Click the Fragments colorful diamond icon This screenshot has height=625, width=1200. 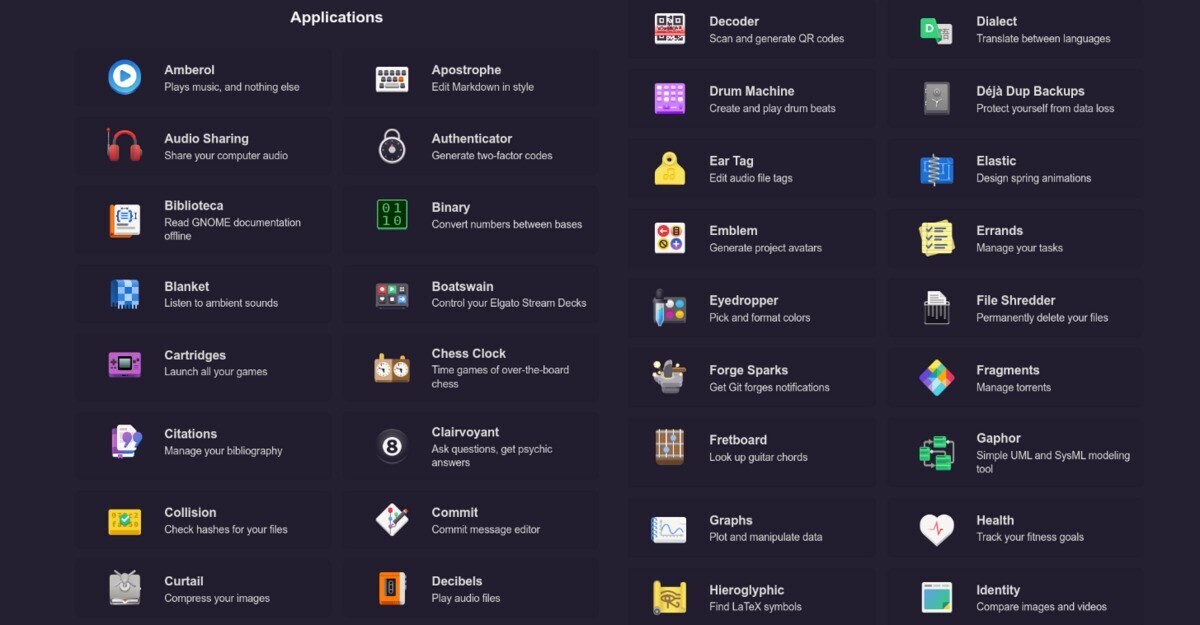click(x=937, y=377)
